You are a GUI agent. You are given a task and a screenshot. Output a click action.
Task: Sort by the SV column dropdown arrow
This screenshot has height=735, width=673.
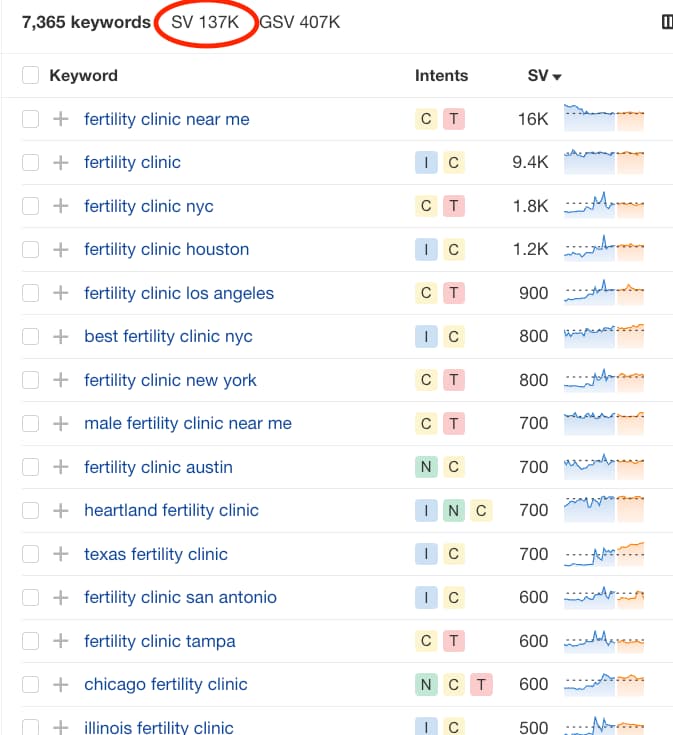557,76
